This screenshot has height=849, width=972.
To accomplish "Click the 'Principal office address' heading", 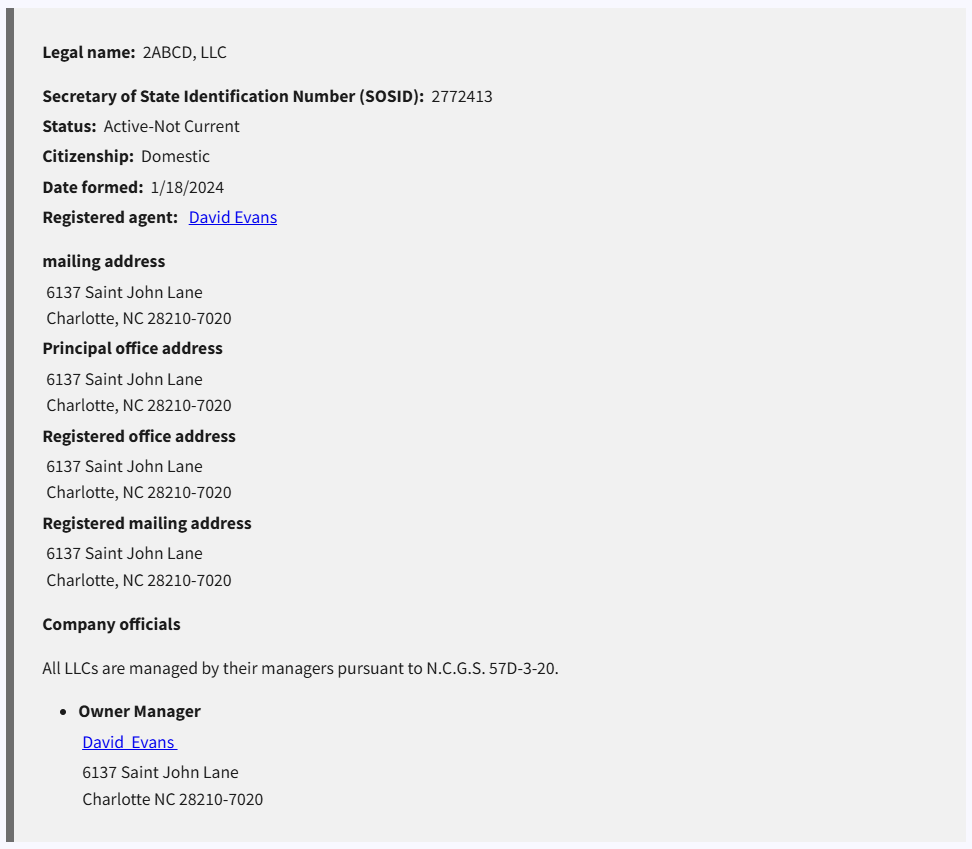I will (x=132, y=348).
